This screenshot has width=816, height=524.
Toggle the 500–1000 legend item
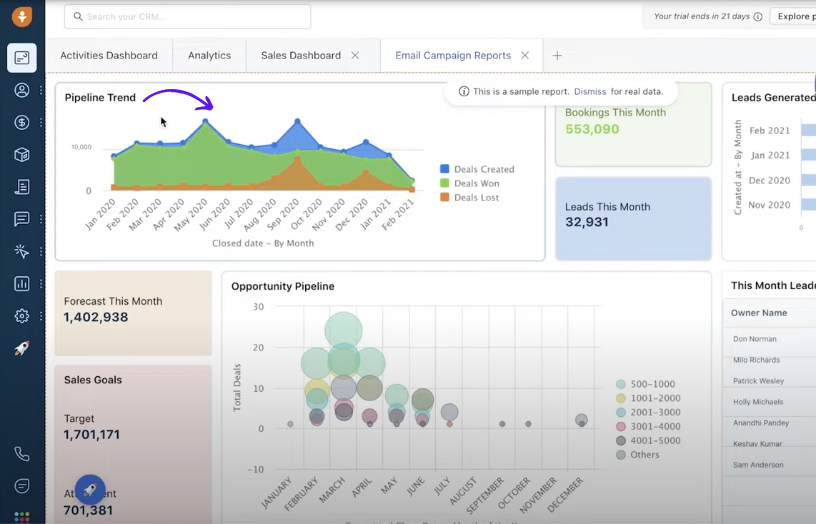[x=645, y=384]
